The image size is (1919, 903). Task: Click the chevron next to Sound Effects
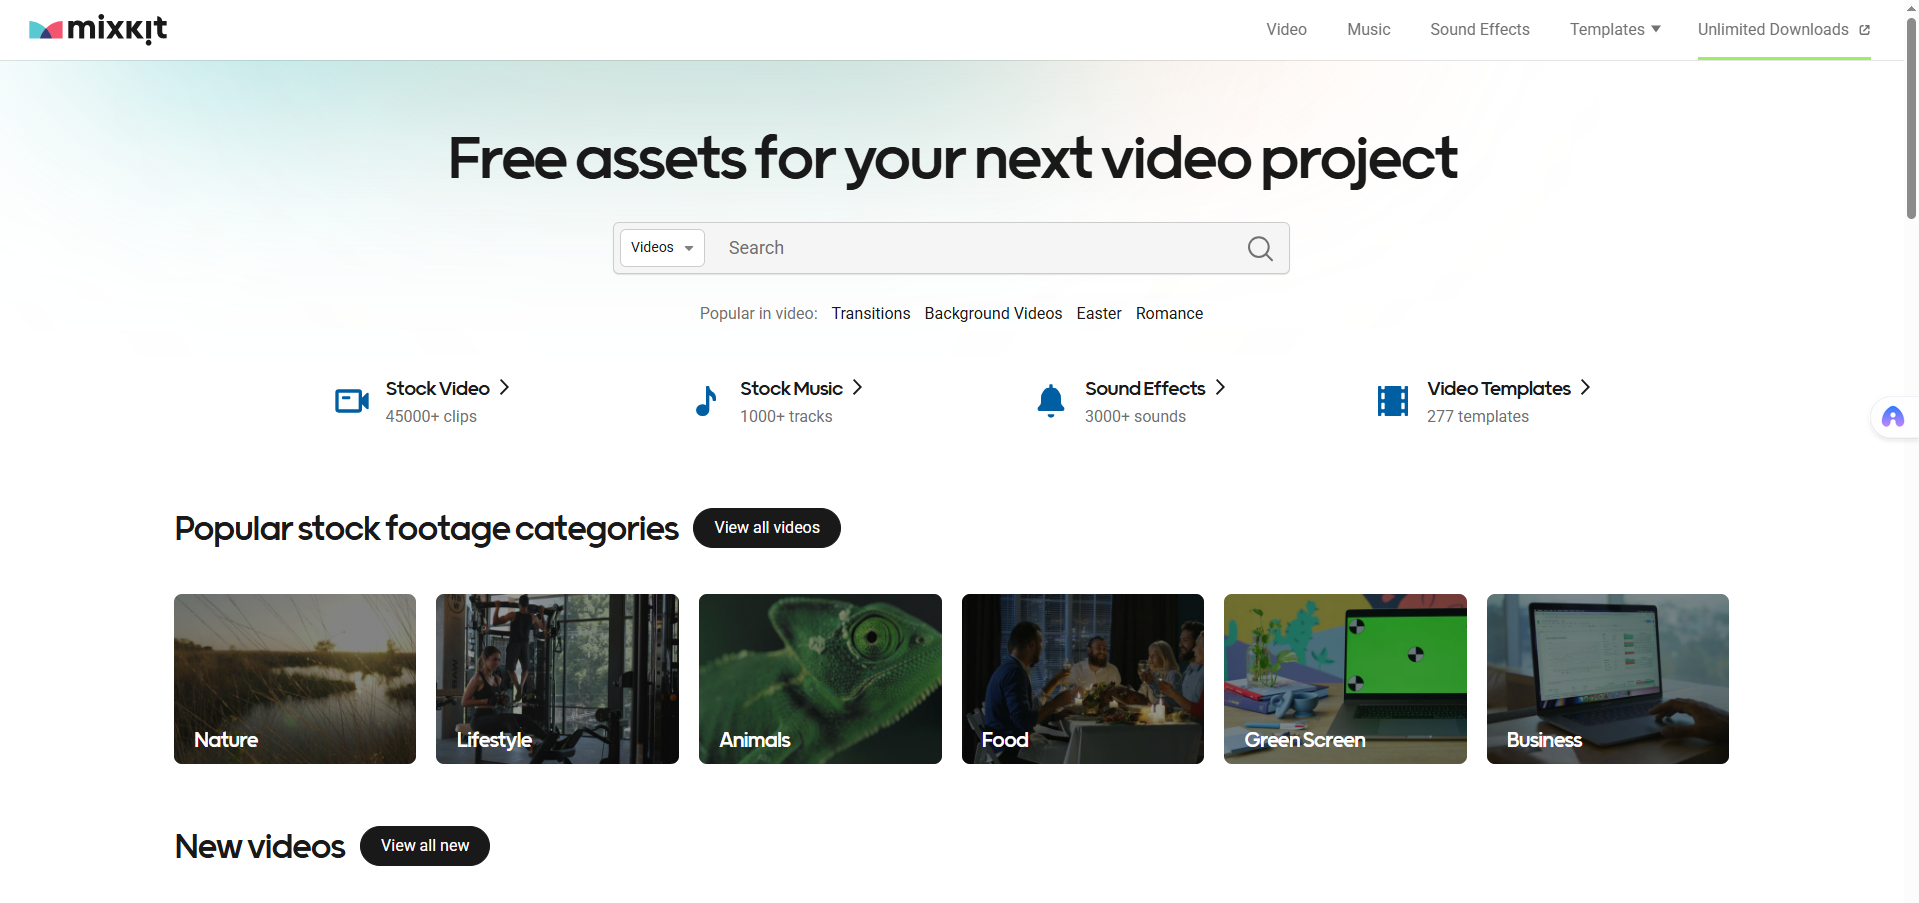(x=1220, y=387)
